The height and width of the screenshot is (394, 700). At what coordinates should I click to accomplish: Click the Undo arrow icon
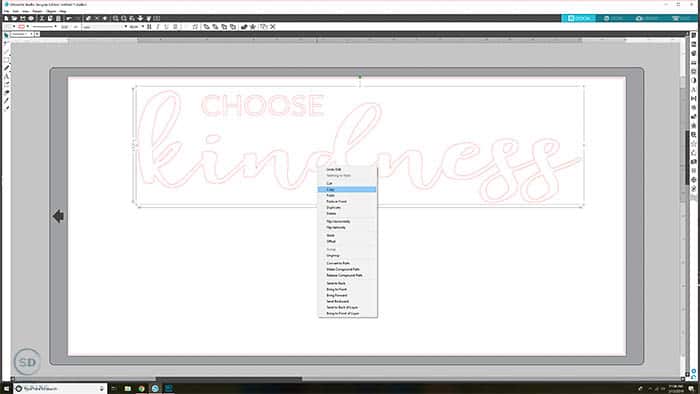[x=69, y=18]
